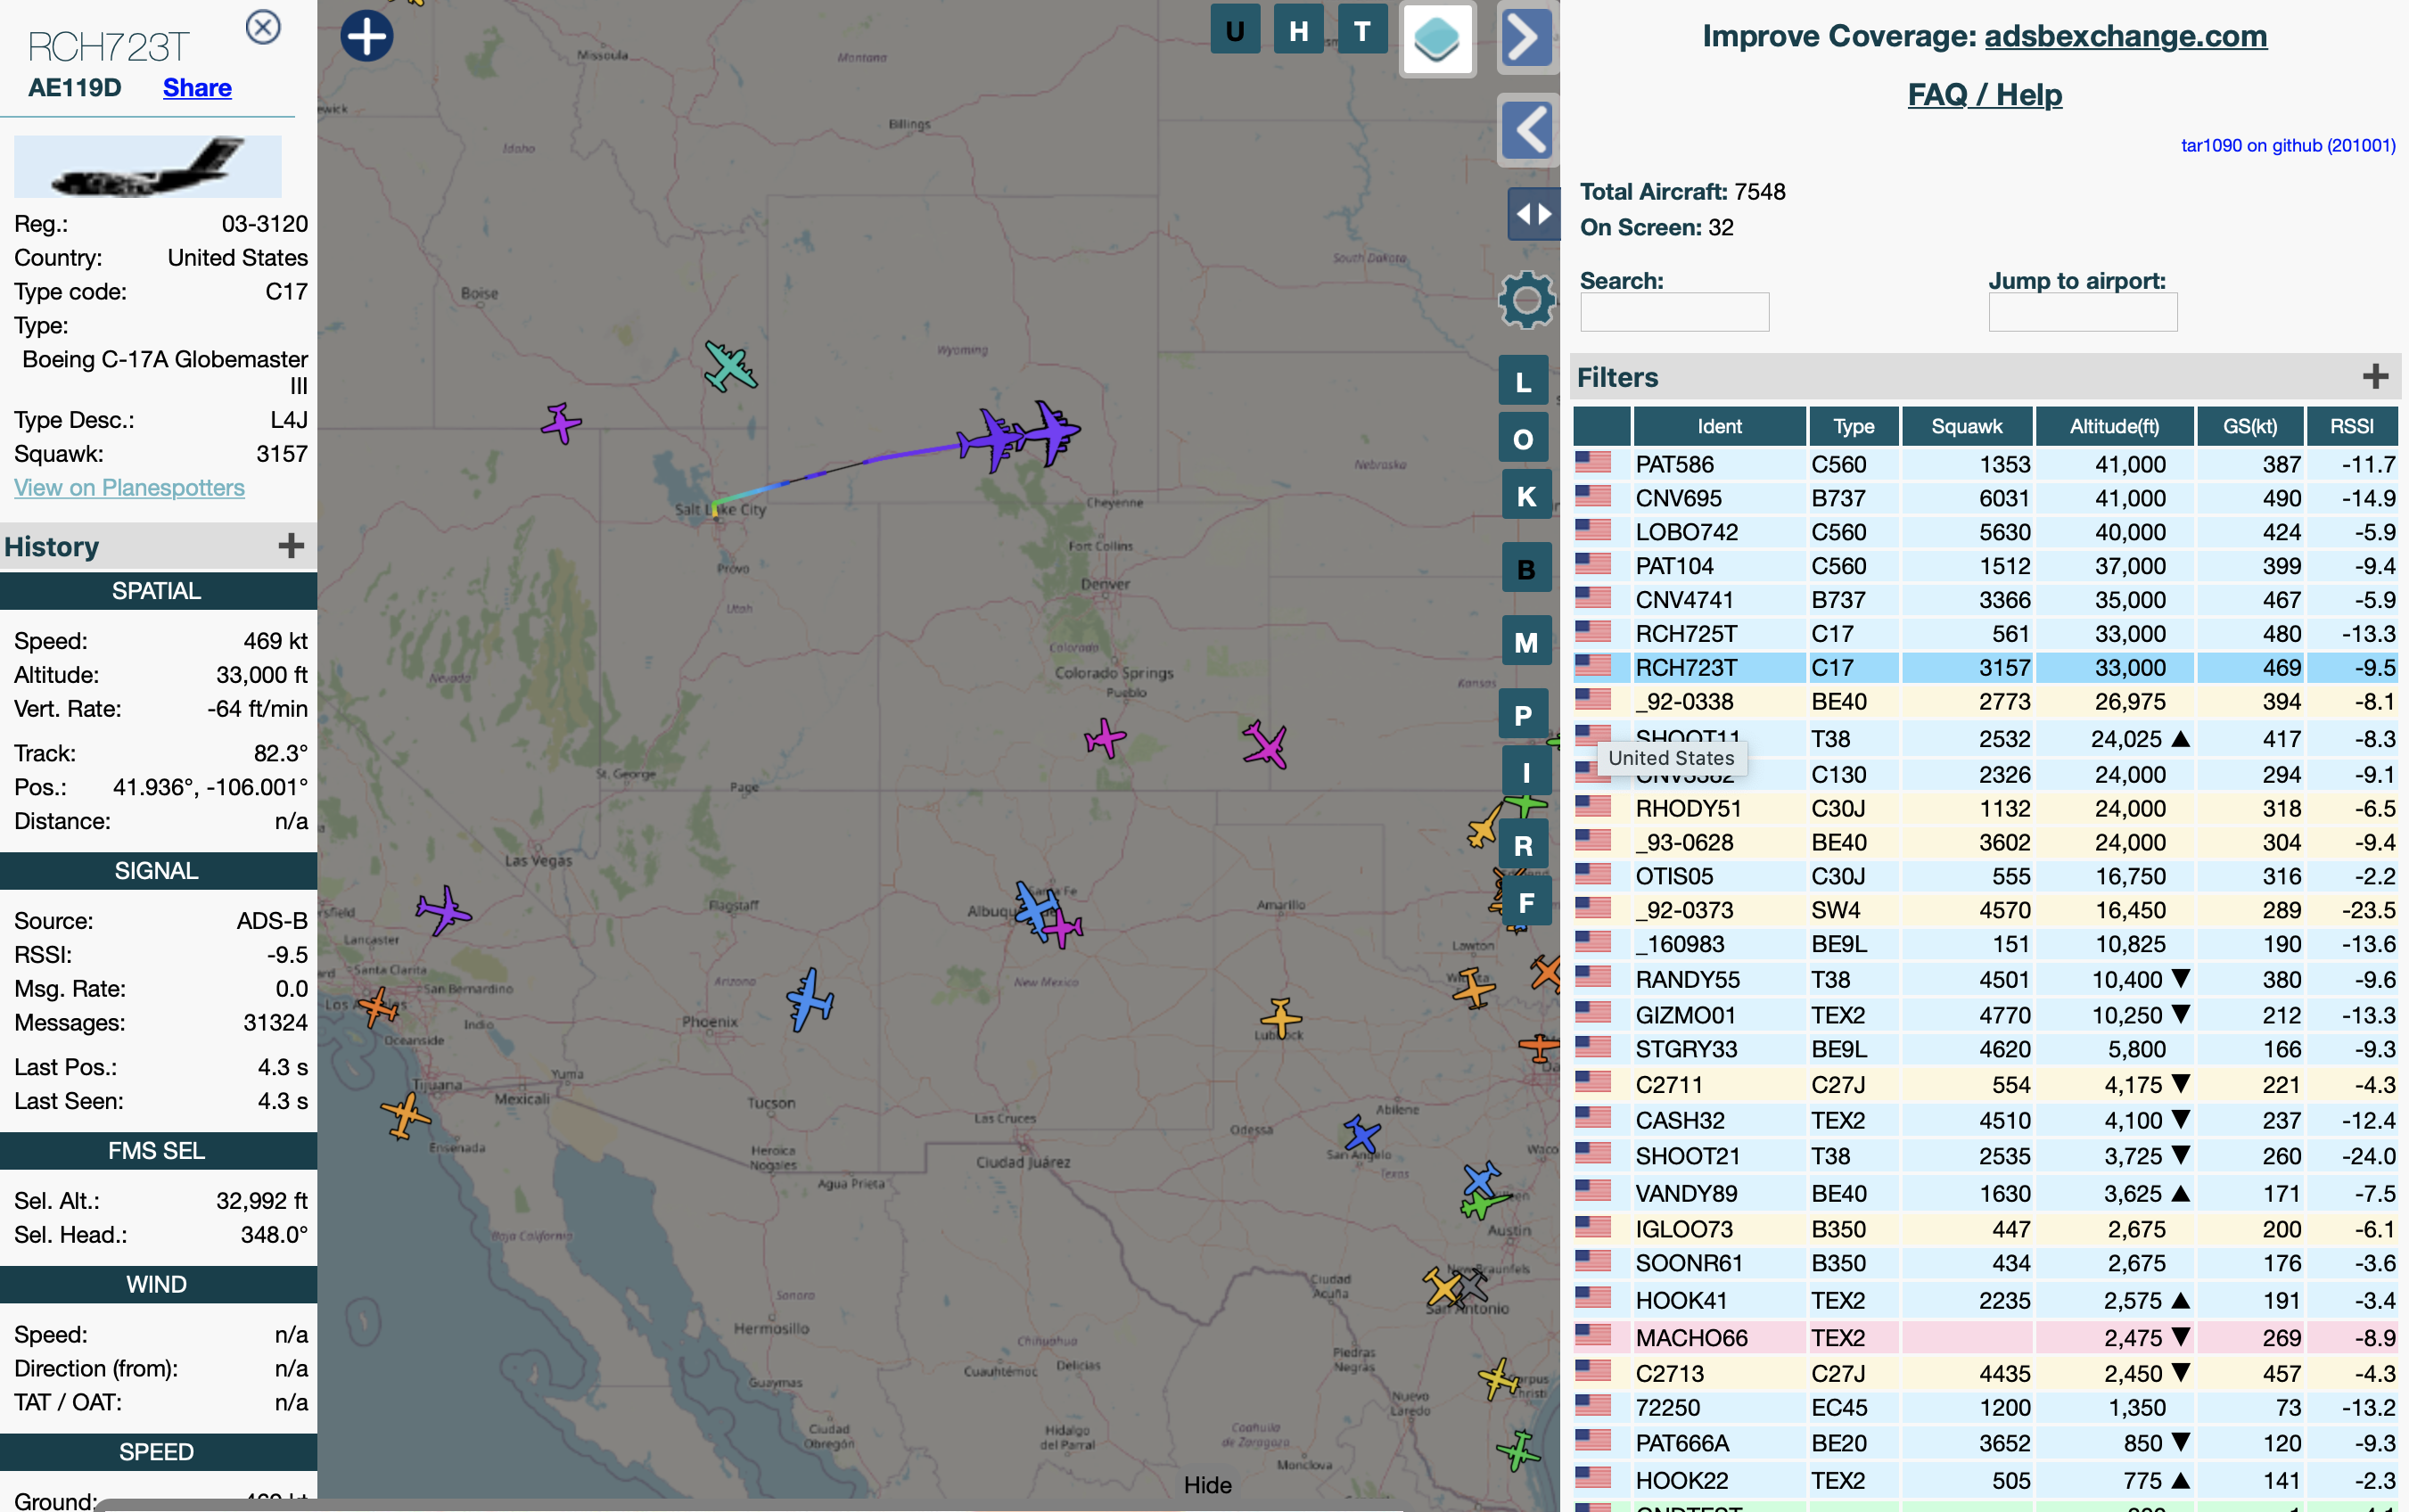Select the rightmost large purple C-17 icon

coord(1049,432)
